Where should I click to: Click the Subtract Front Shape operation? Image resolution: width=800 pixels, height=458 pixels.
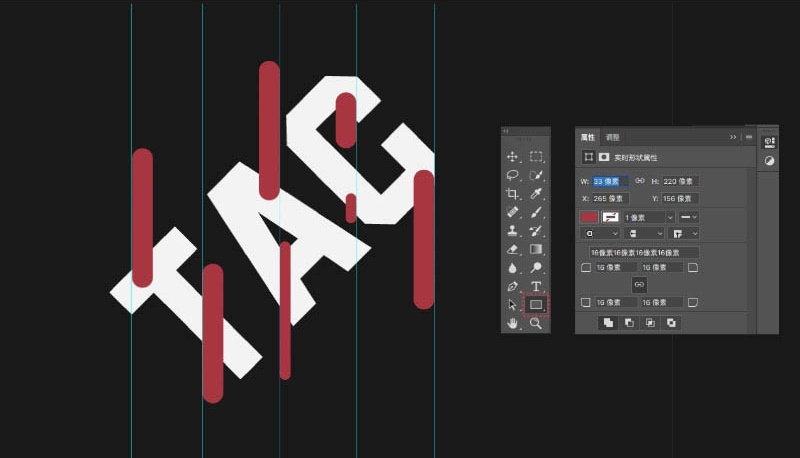[x=630, y=323]
